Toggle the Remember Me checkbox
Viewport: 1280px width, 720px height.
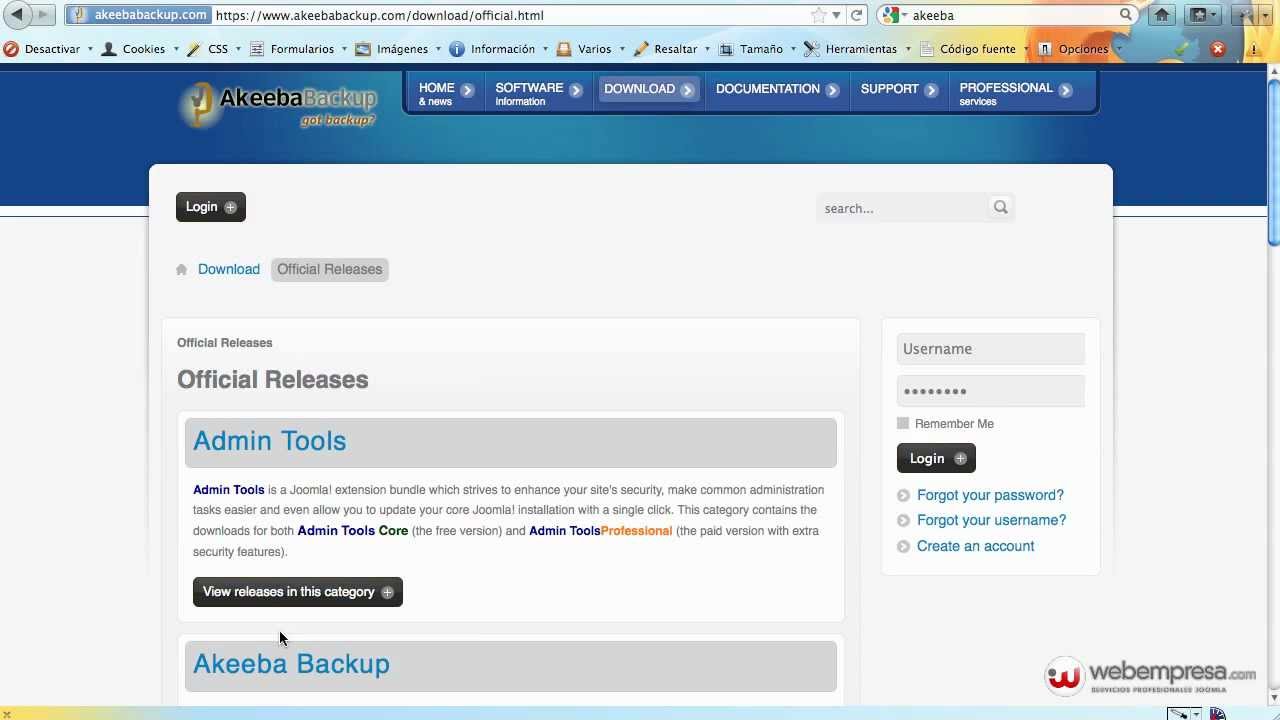[x=903, y=423]
